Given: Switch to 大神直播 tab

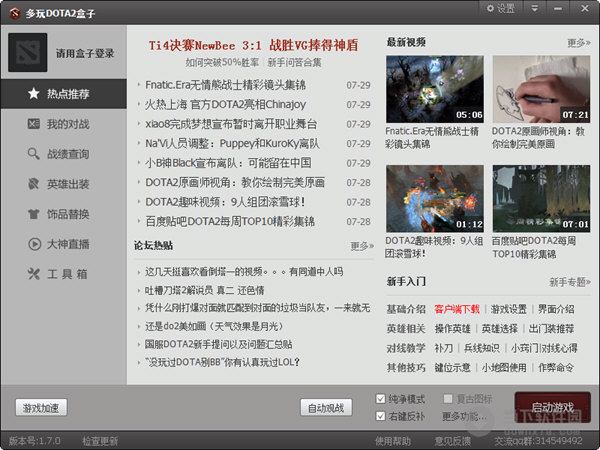Looking at the screenshot, I should click(64, 244).
